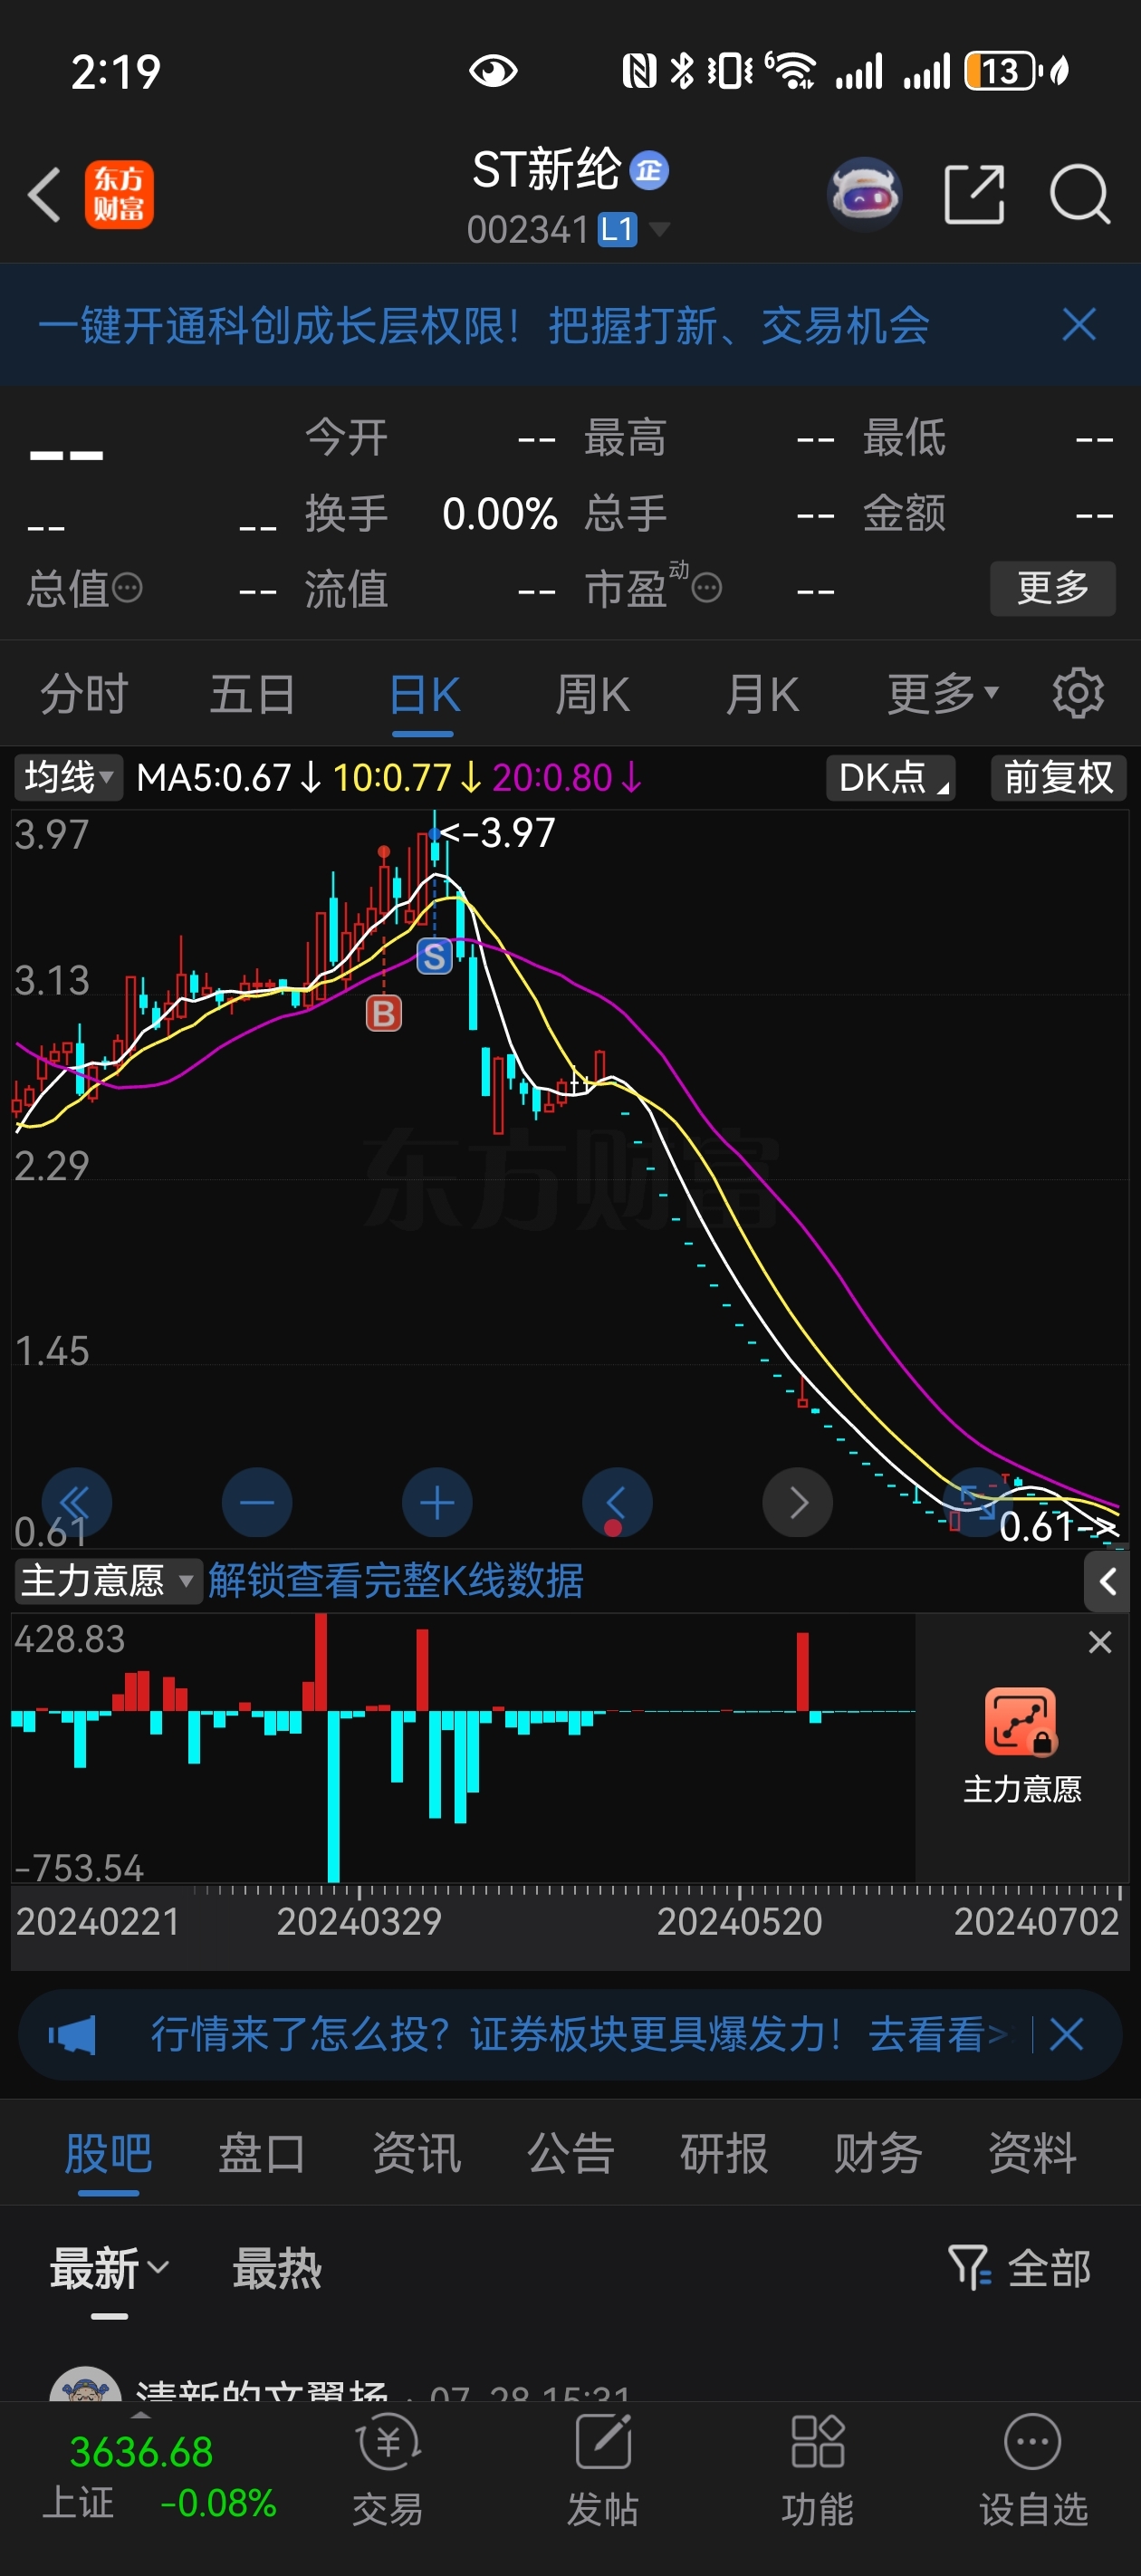
Task: Open the 主力意愿 sub-indicator dropdown
Action: pos(108,1581)
